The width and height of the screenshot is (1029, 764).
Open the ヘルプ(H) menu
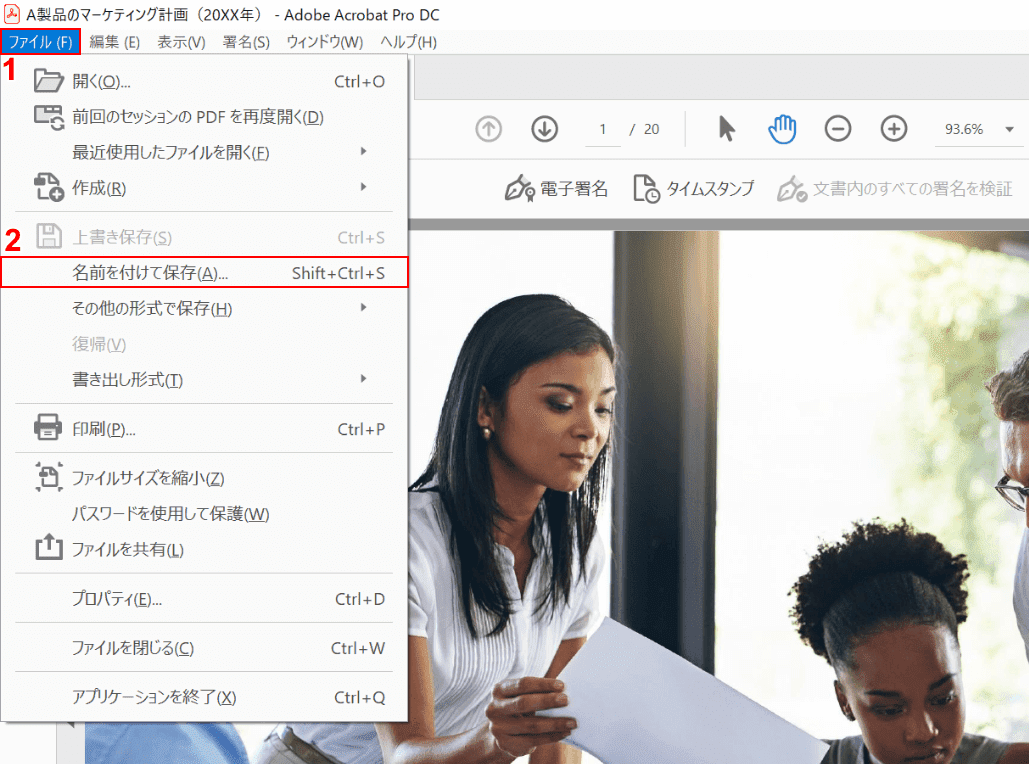[409, 42]
